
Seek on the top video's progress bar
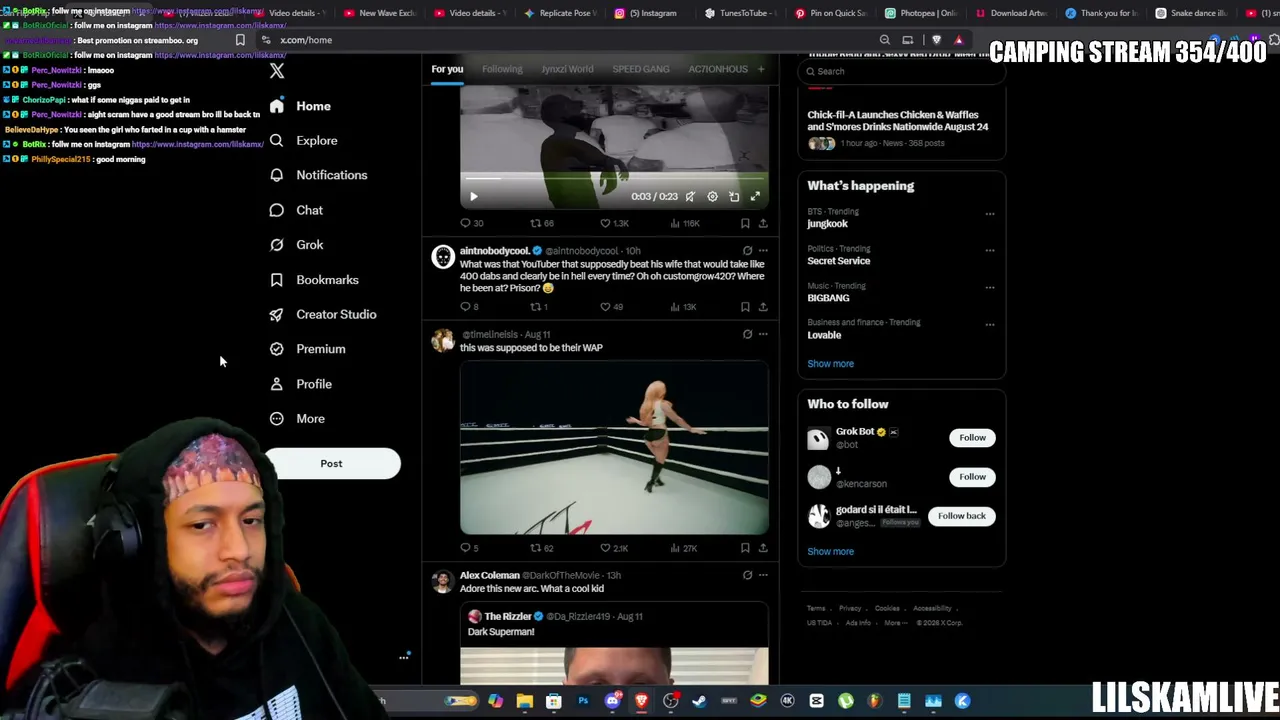[614, 180]
